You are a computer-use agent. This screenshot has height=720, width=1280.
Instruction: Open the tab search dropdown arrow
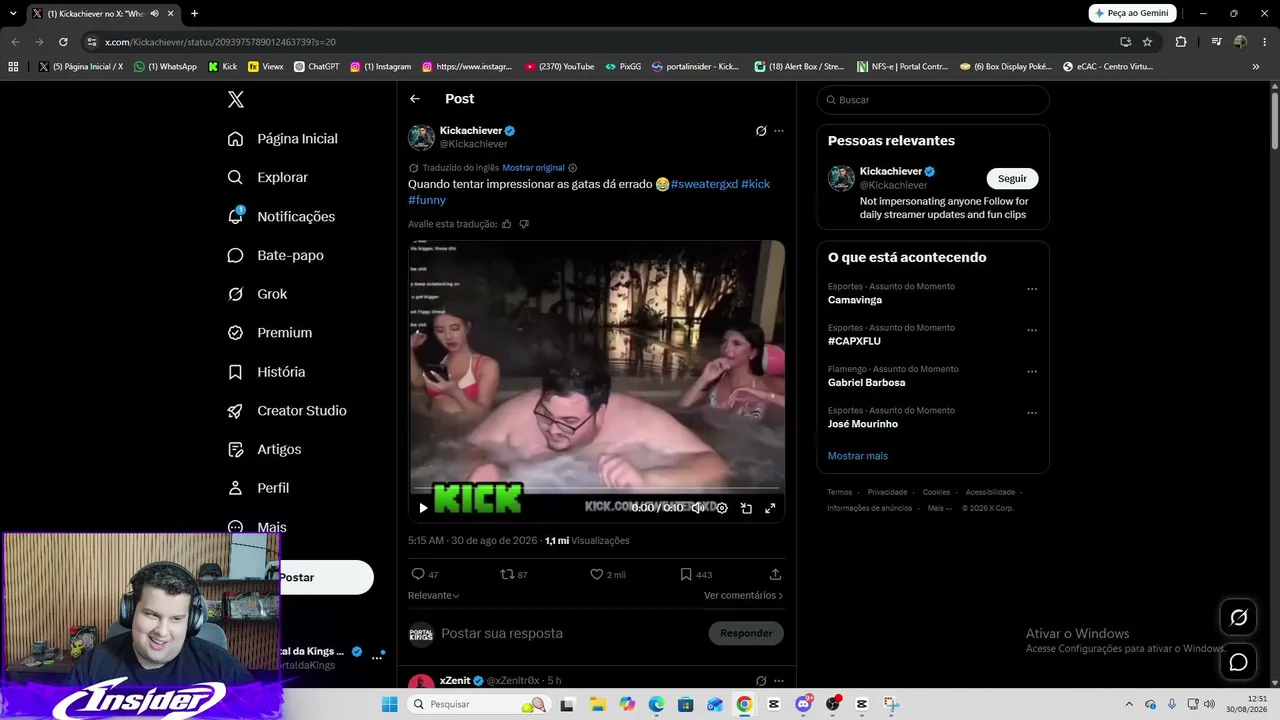(13, 14)
